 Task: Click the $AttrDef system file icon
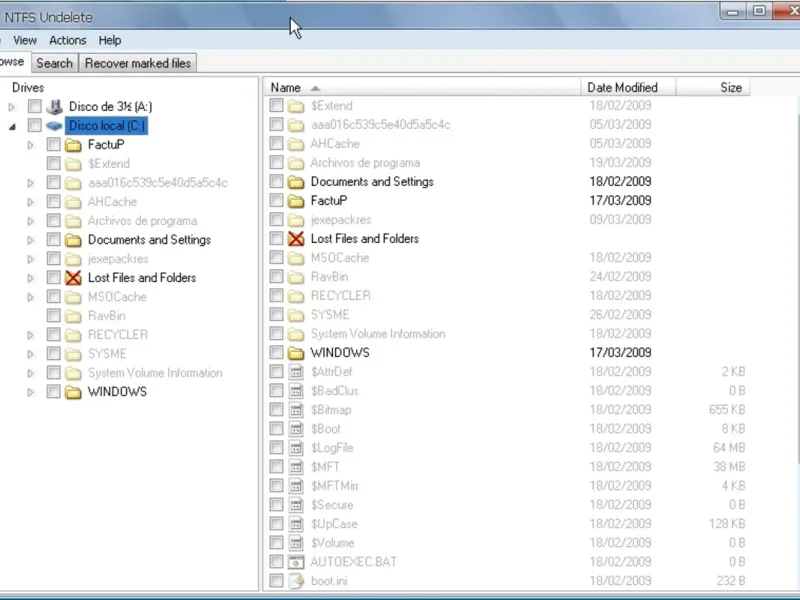click(296, 372)
